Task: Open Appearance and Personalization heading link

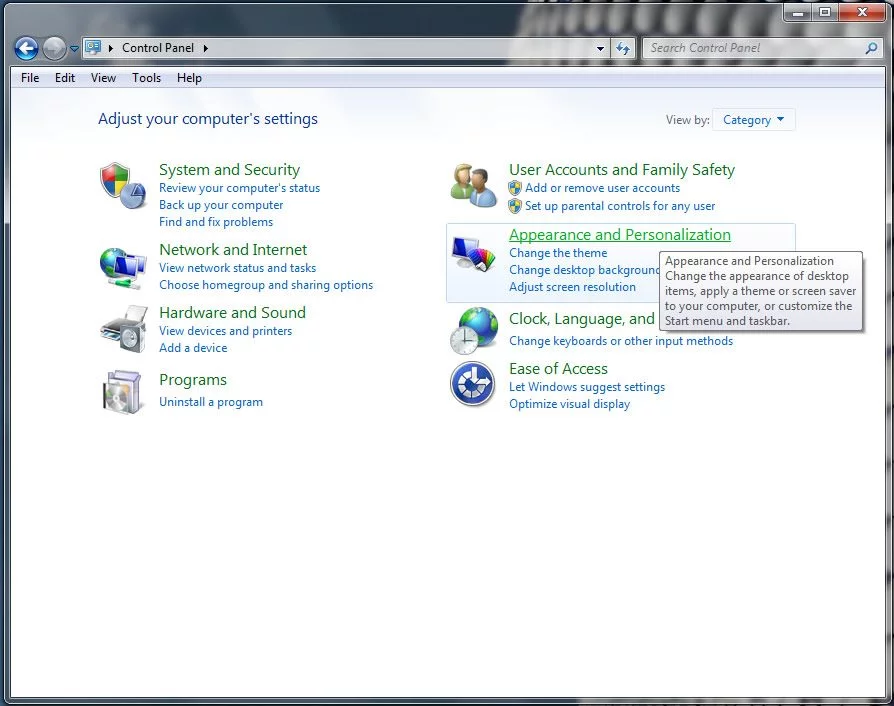Action: coord(620,235)
